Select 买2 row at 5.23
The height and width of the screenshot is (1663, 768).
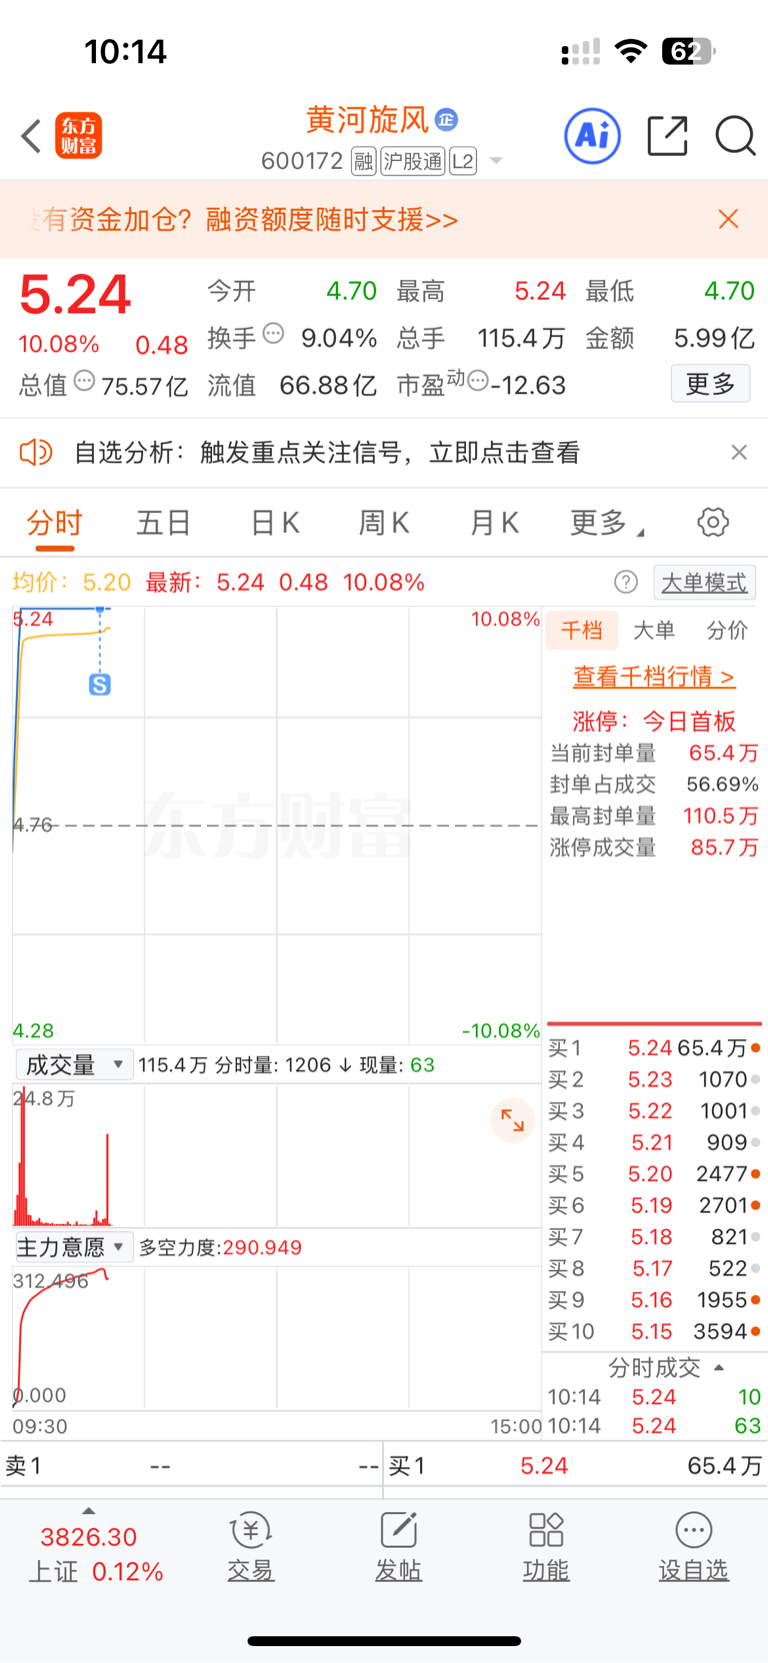654,1080
